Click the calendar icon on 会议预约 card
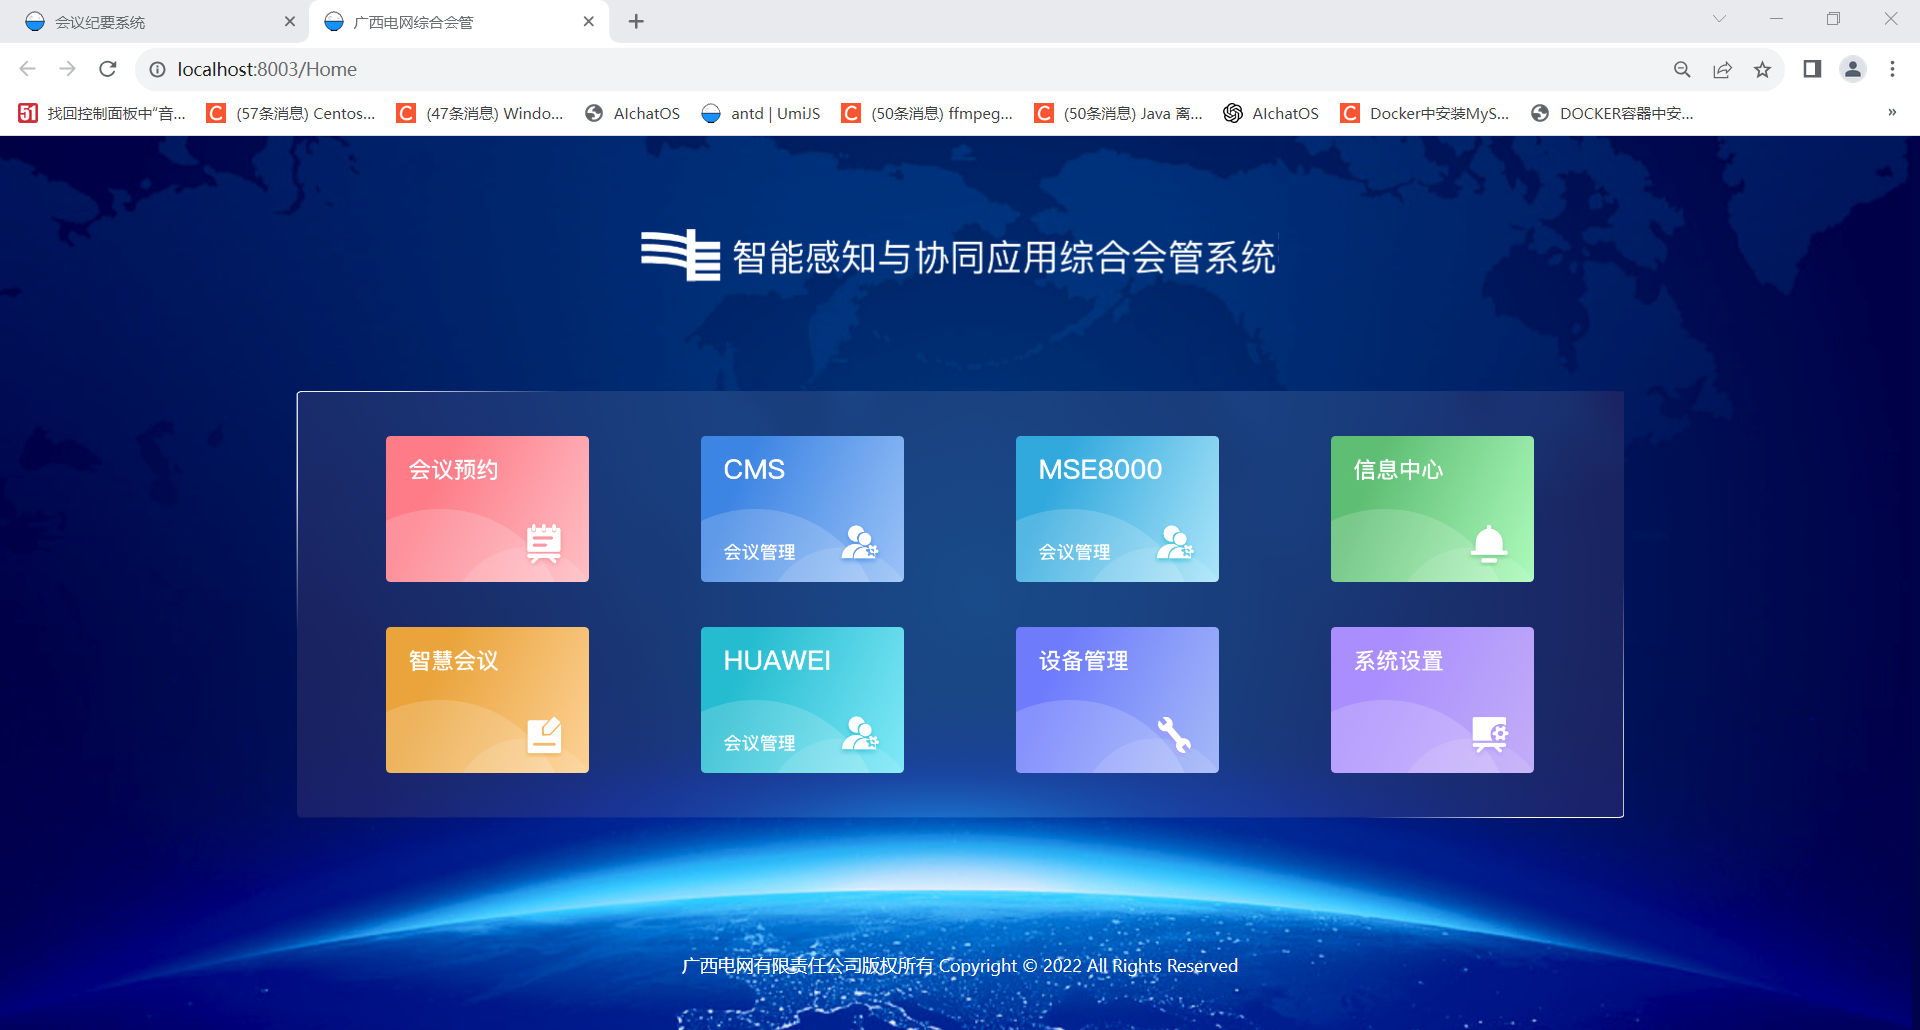Viewport: 1920px width, 1030px height. 544,543
